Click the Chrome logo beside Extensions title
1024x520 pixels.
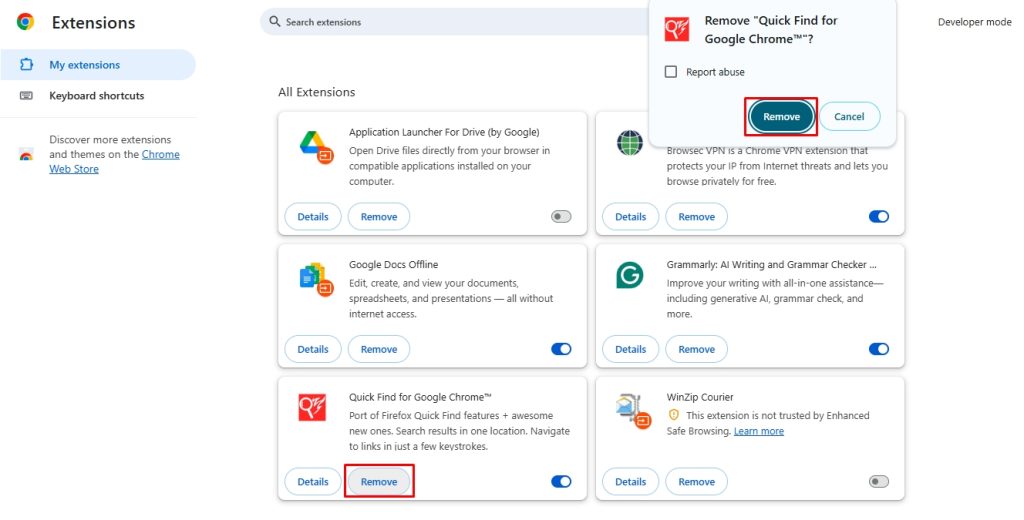click(x=25, y=22)
